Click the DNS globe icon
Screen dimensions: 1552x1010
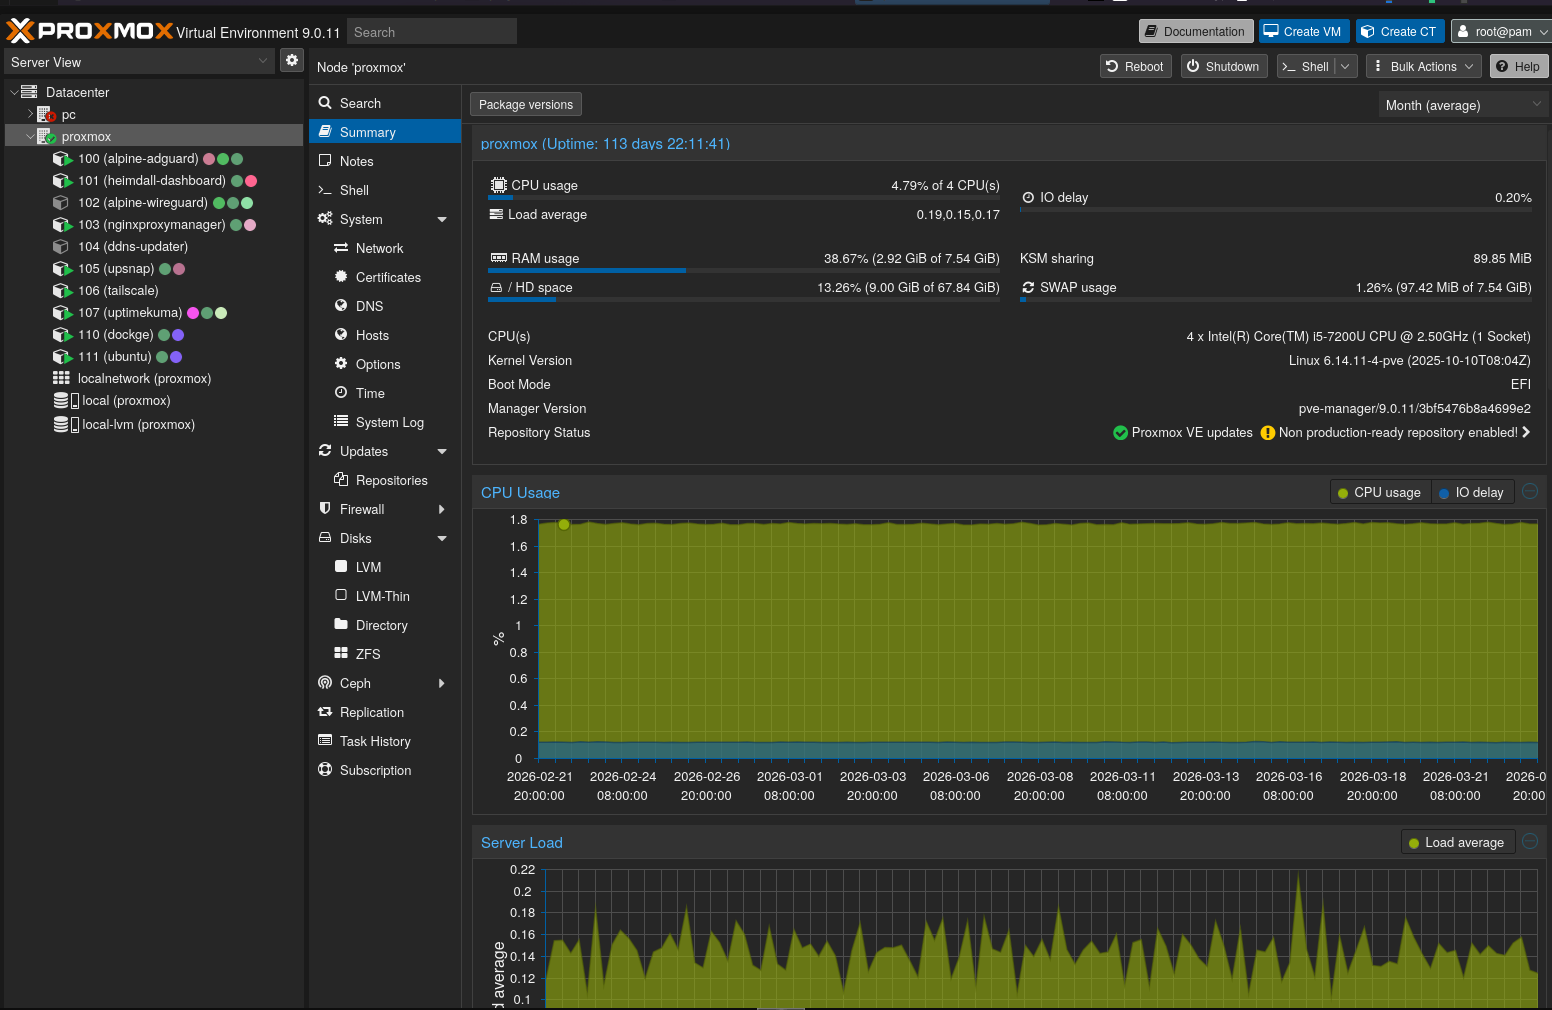pyautogui.click(x=342, y=306)
